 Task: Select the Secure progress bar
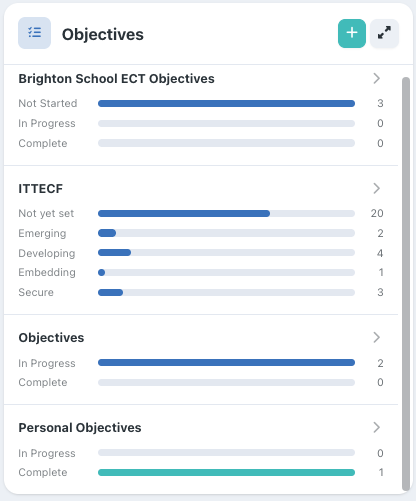tap(226, 292)
